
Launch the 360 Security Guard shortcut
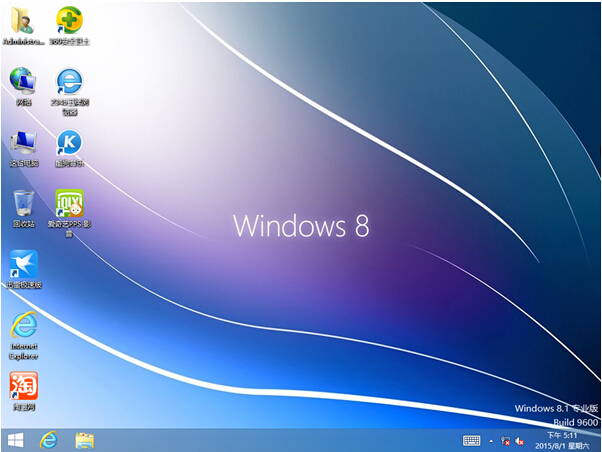(x=69, y=22)
